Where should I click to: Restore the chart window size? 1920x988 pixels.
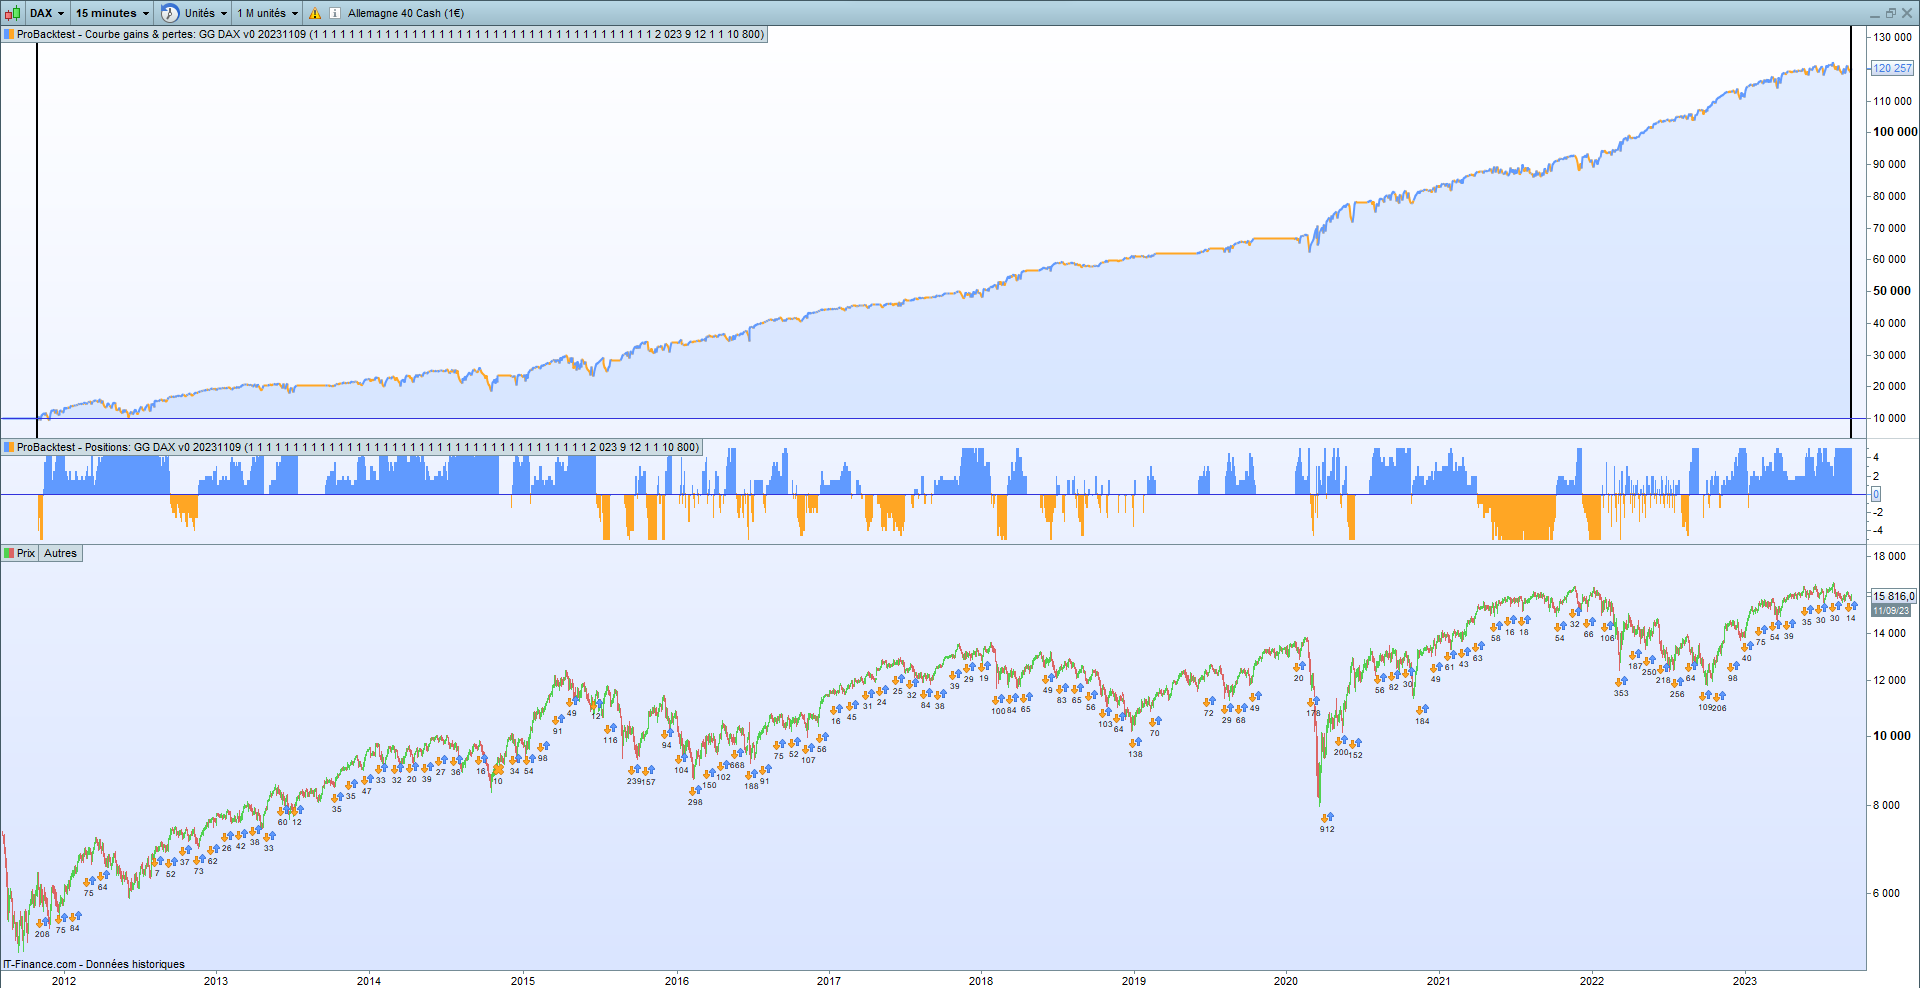(1890, 13)
